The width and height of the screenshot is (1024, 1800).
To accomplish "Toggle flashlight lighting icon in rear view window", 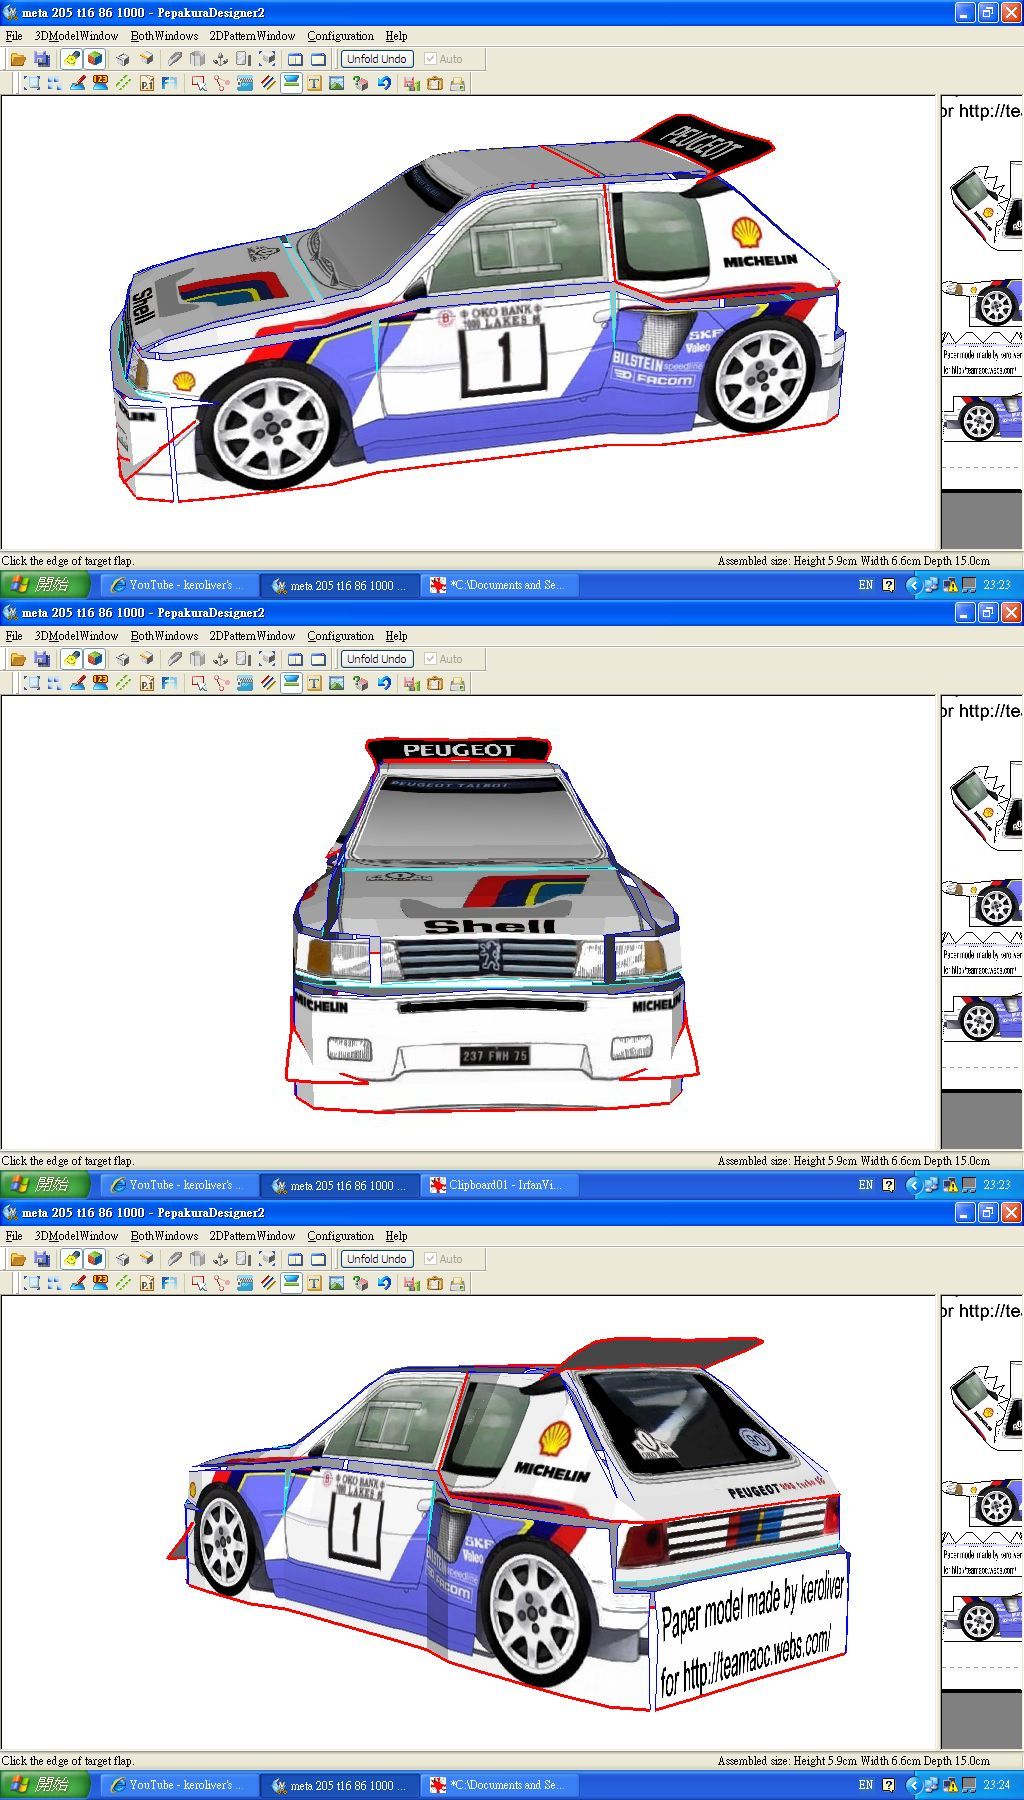I will pyautogui.click(x=71, y=1259).
